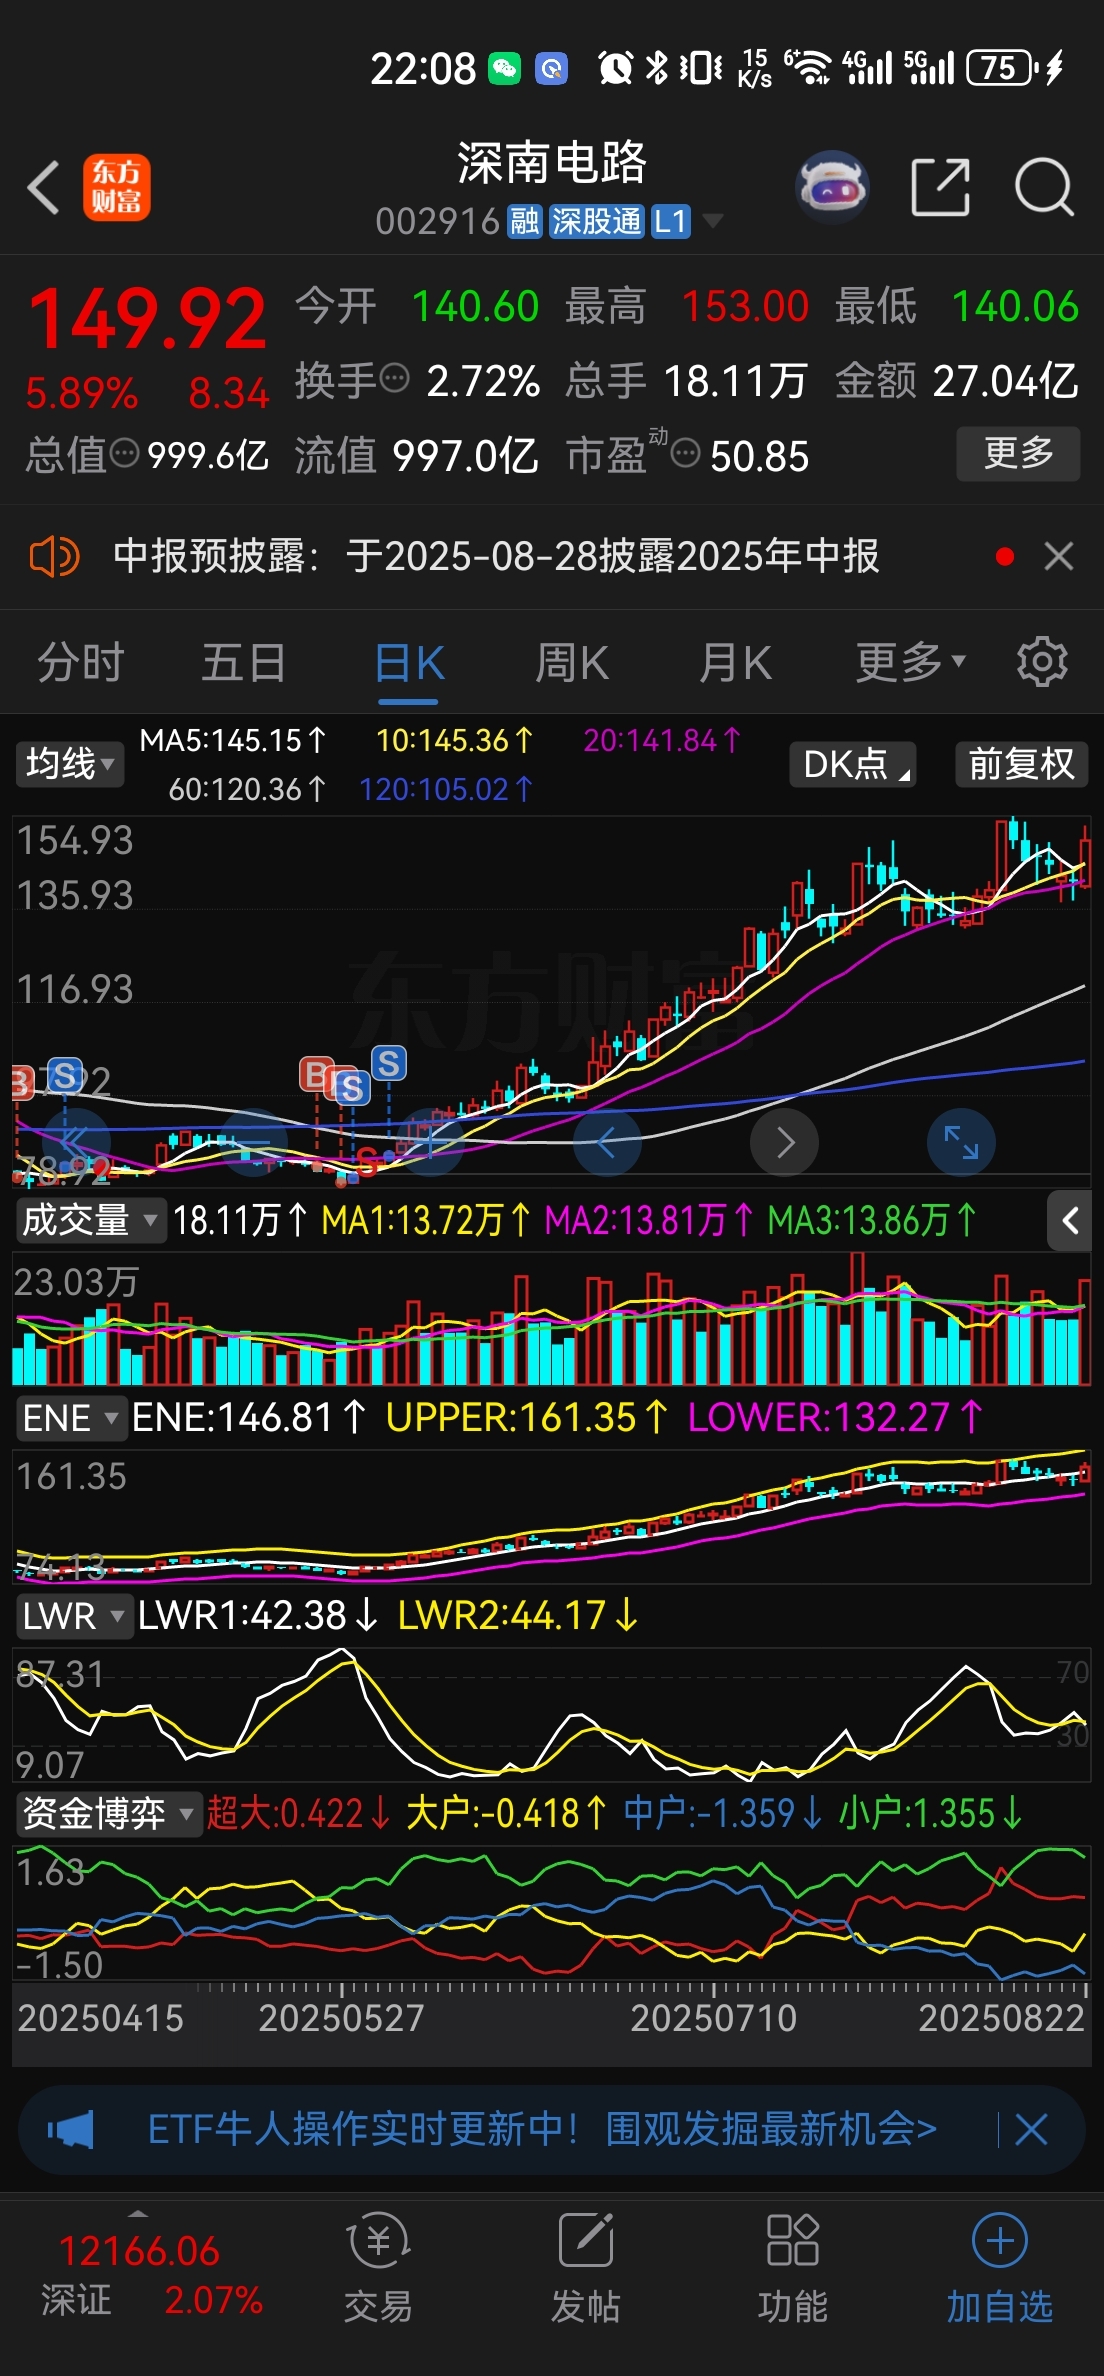Viewport: 1104px width, 2376px height.
Task: Tap the L1 level badge
Action: pyautogui.click(x=670, y=221)
